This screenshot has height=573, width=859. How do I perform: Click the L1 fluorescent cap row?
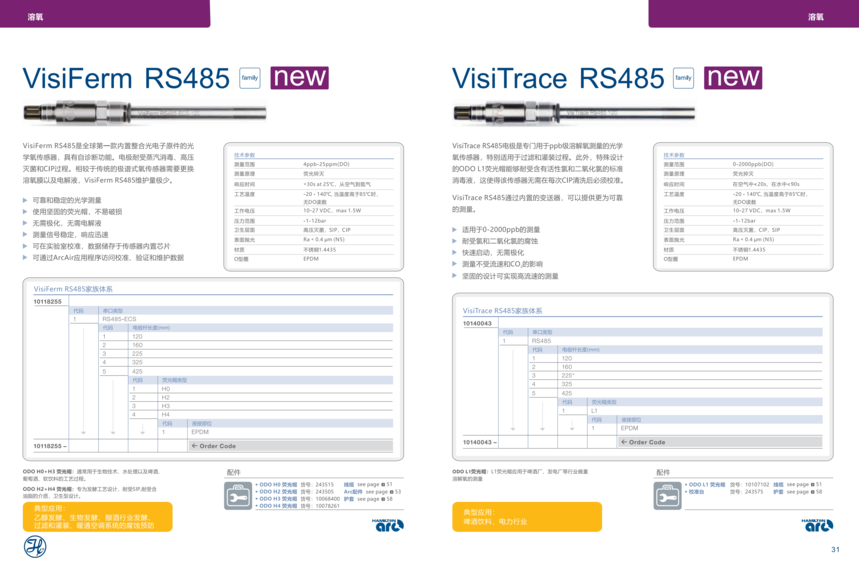point(691,410)
